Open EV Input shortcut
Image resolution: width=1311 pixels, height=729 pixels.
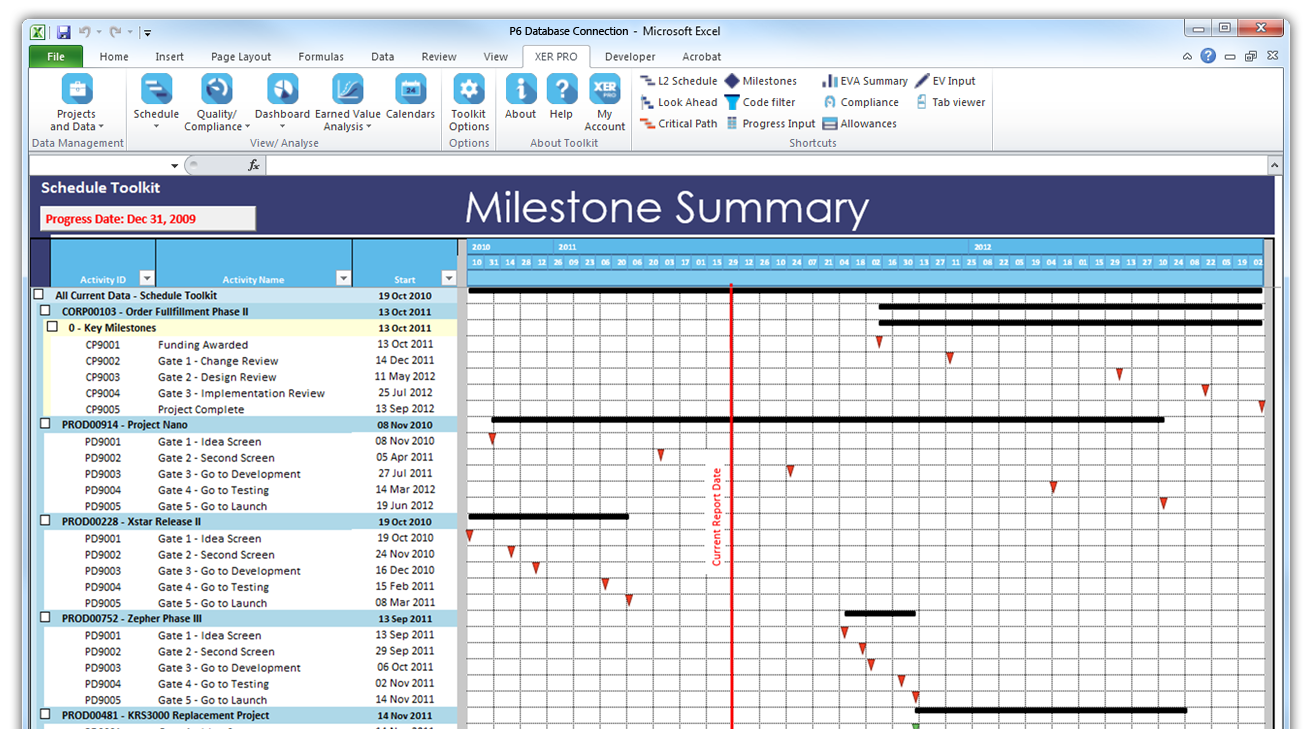(945, 81)
